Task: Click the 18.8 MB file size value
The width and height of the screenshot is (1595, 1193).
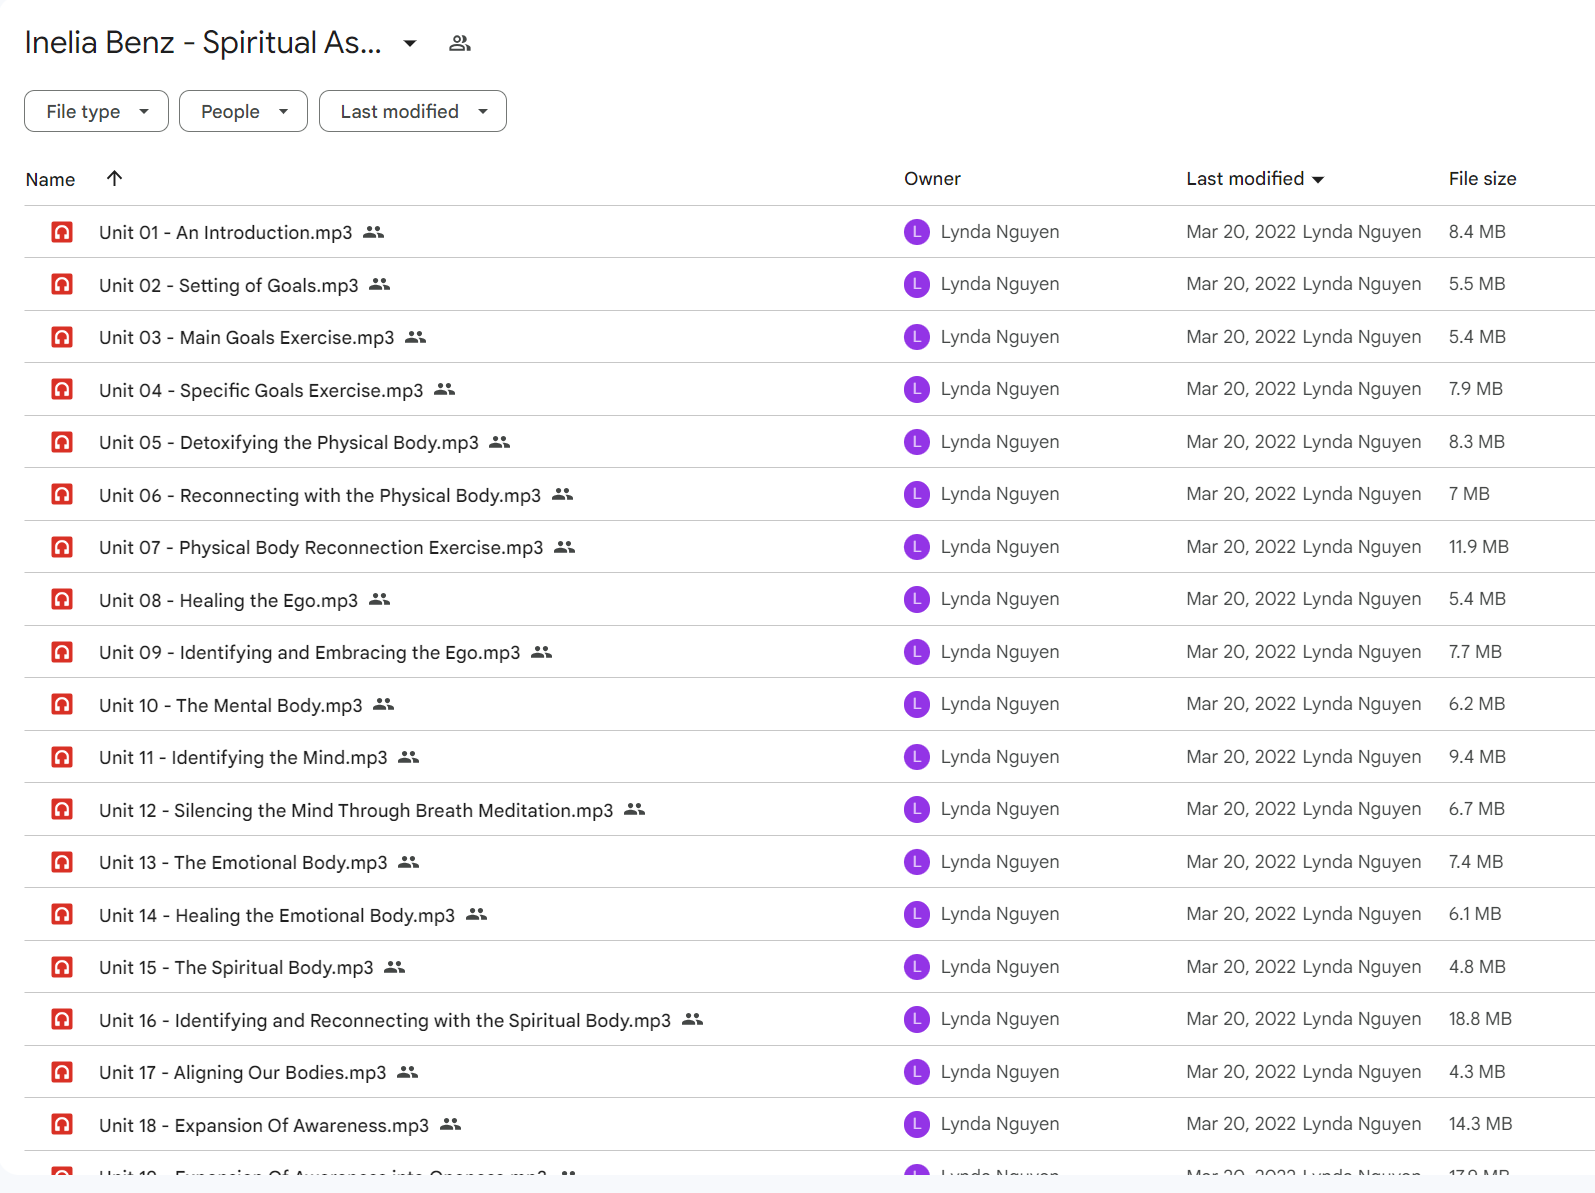Action: (1480, 1018)
